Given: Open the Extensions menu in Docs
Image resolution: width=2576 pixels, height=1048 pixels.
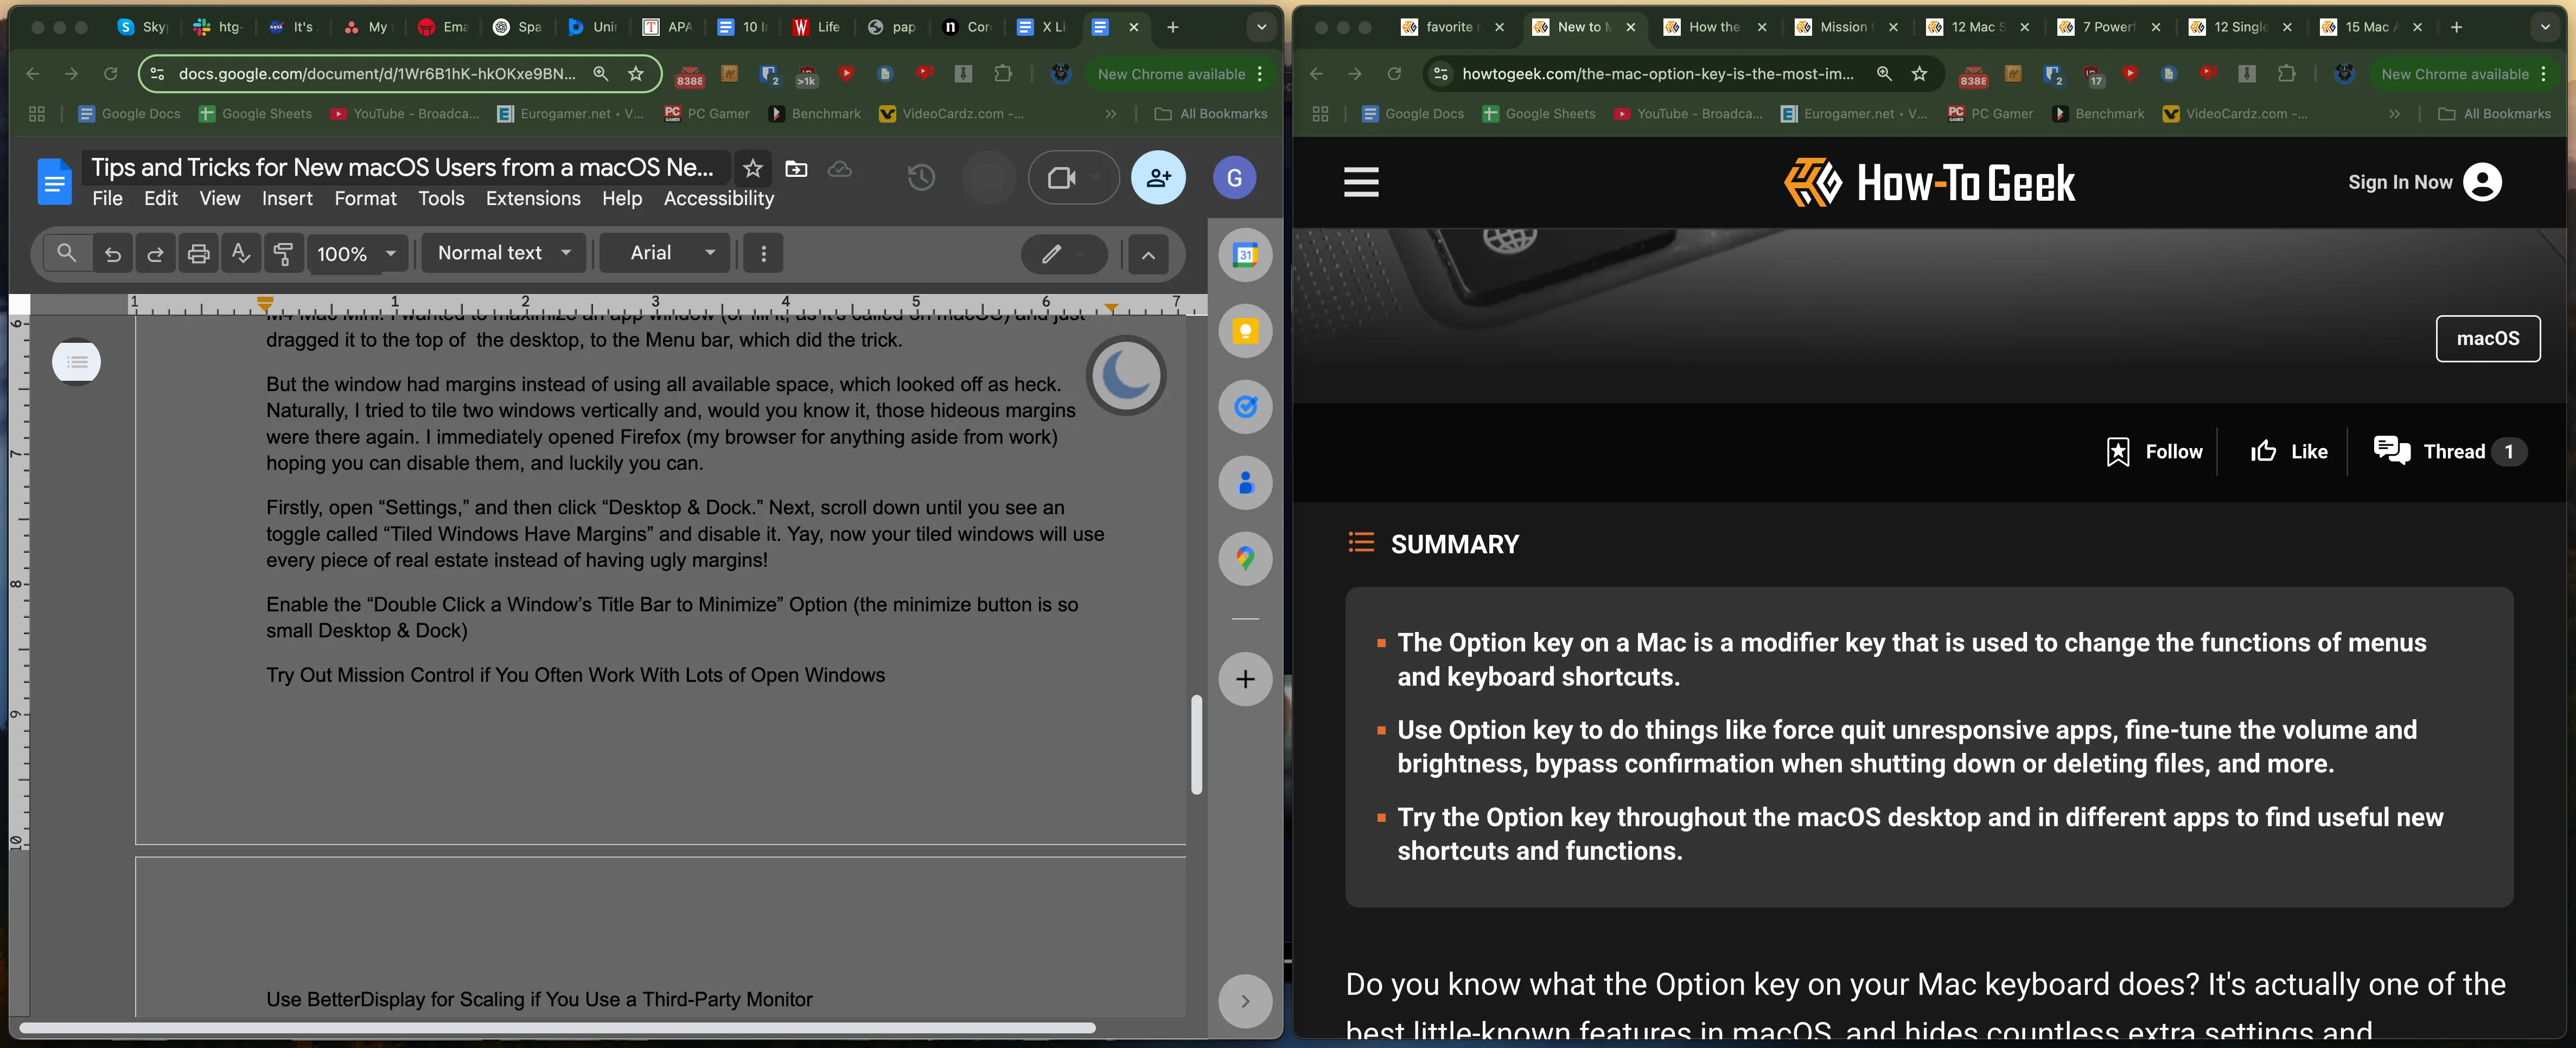Looking at the screenshot, I should 533,199.
